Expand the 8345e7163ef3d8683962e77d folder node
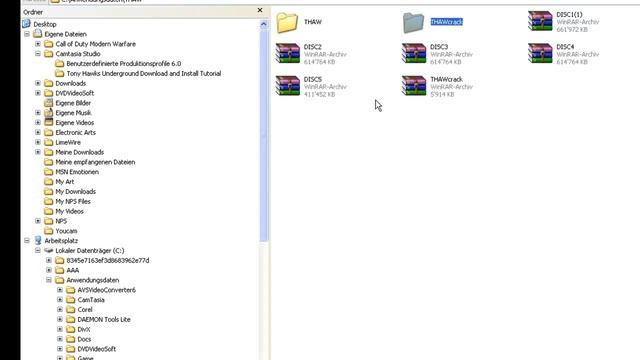Image resolution: width=640 pixels, height=360 pixels. tap(49, 260)
